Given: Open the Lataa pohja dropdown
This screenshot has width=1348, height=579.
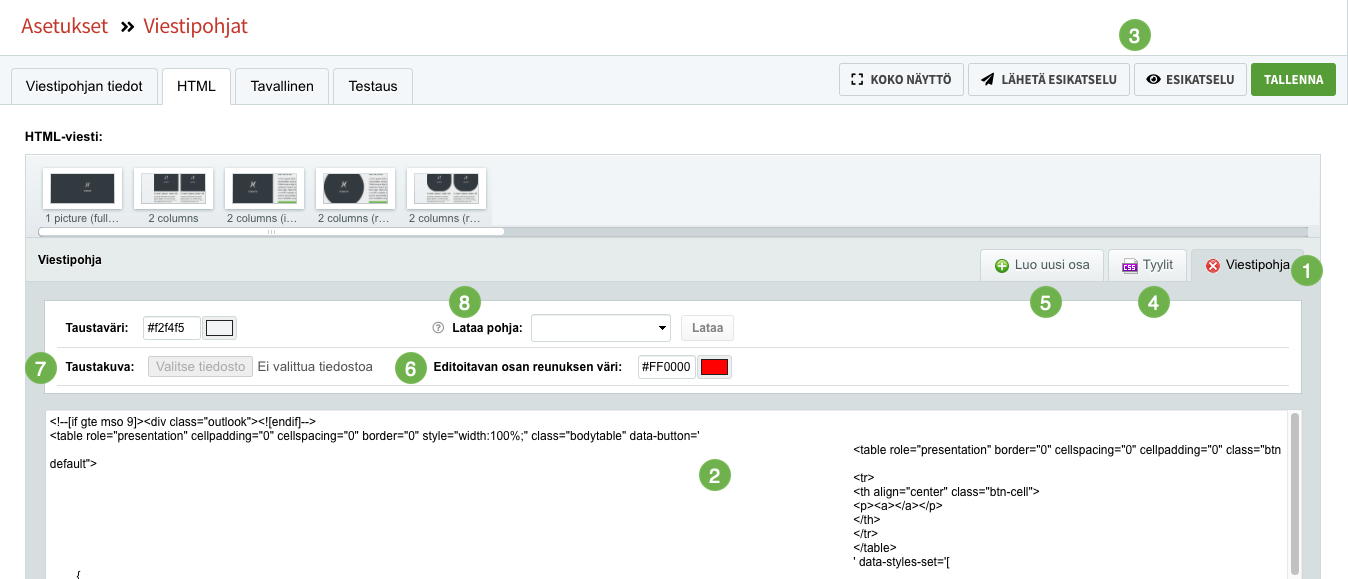Looking at the screenshot, I should point(601,327).
